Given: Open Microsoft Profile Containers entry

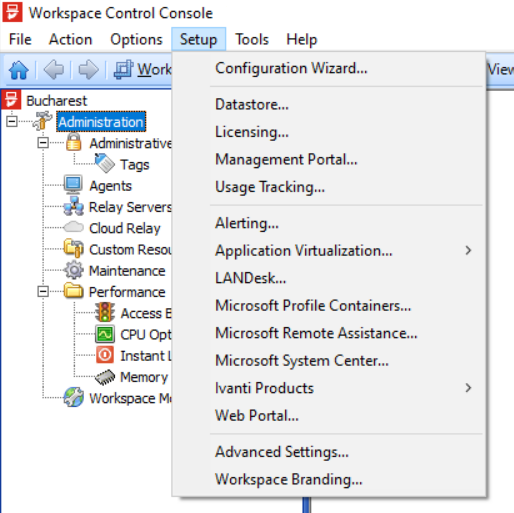Looking at the screenshot, I should [329, 306].
